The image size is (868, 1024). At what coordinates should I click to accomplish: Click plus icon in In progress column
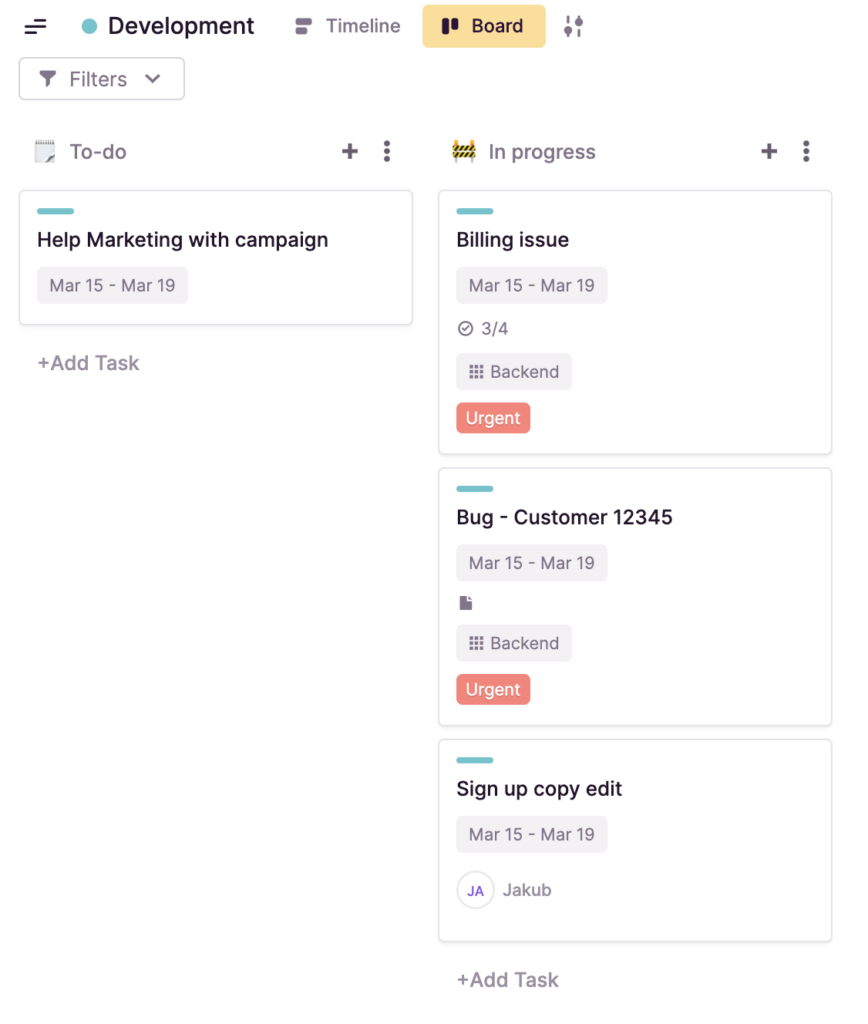coord(769,152)
